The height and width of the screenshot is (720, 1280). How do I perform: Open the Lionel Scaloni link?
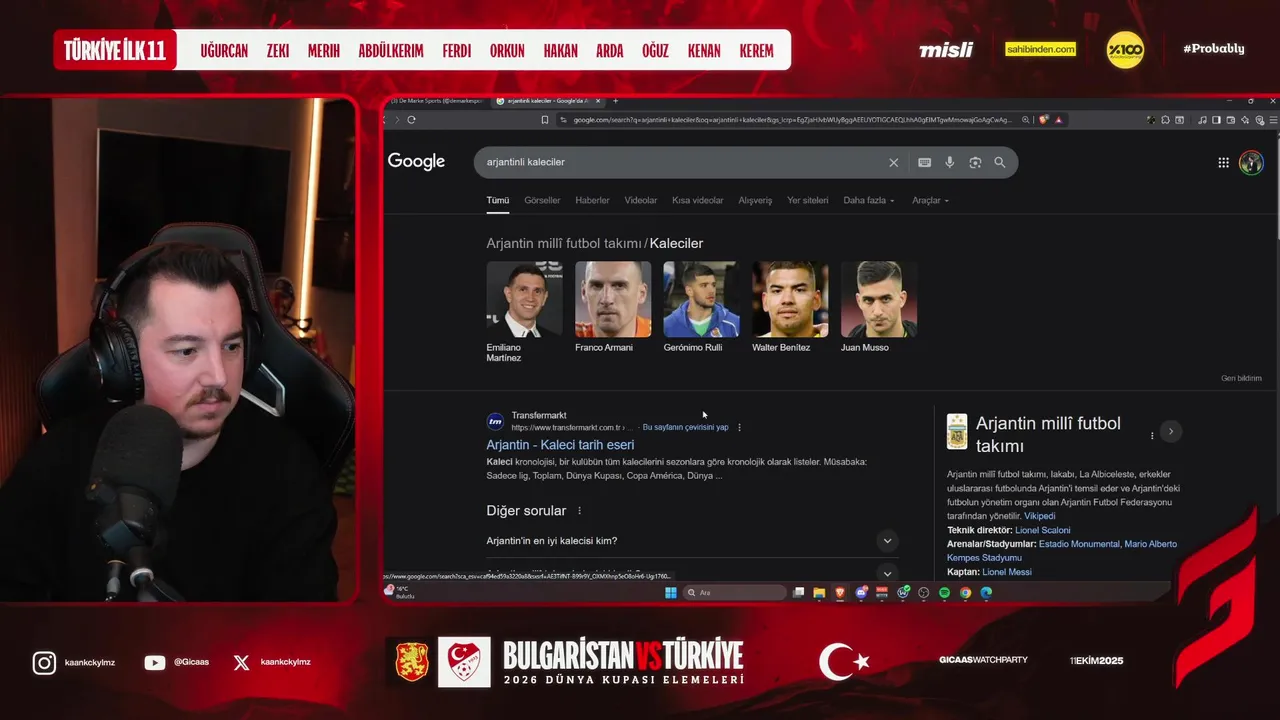(1043, 530)
